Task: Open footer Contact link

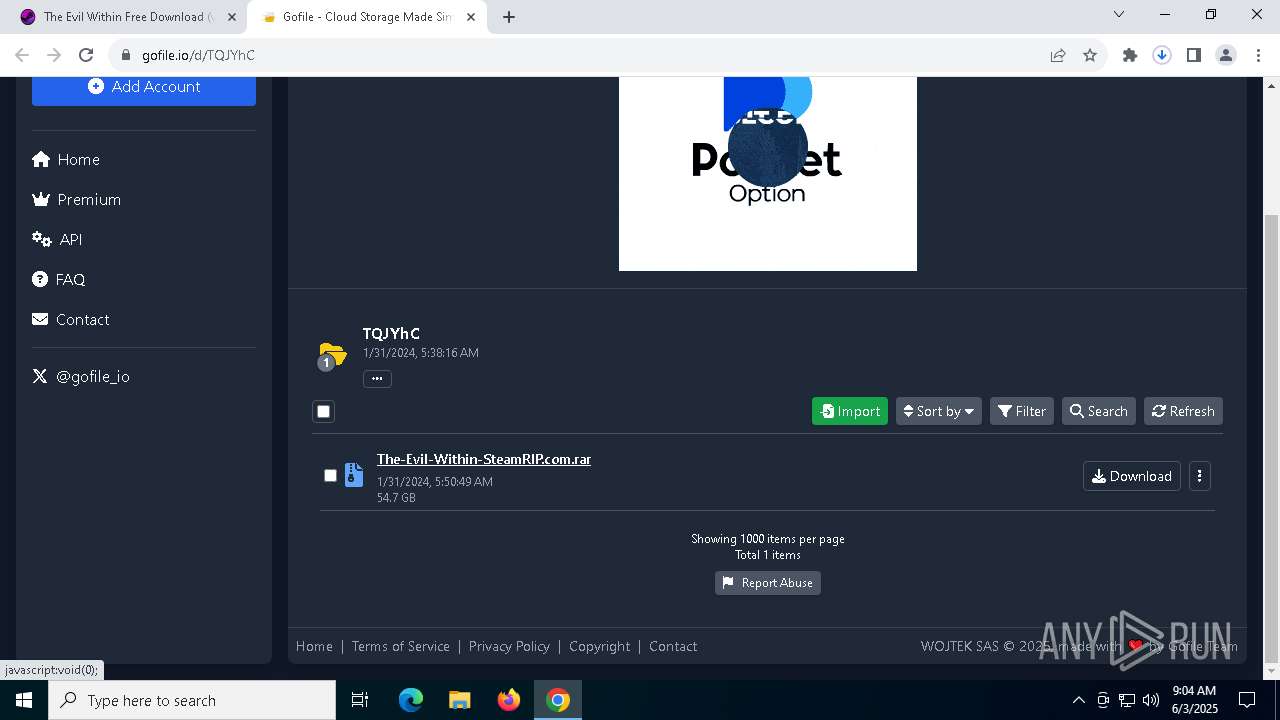Action: 673,646
